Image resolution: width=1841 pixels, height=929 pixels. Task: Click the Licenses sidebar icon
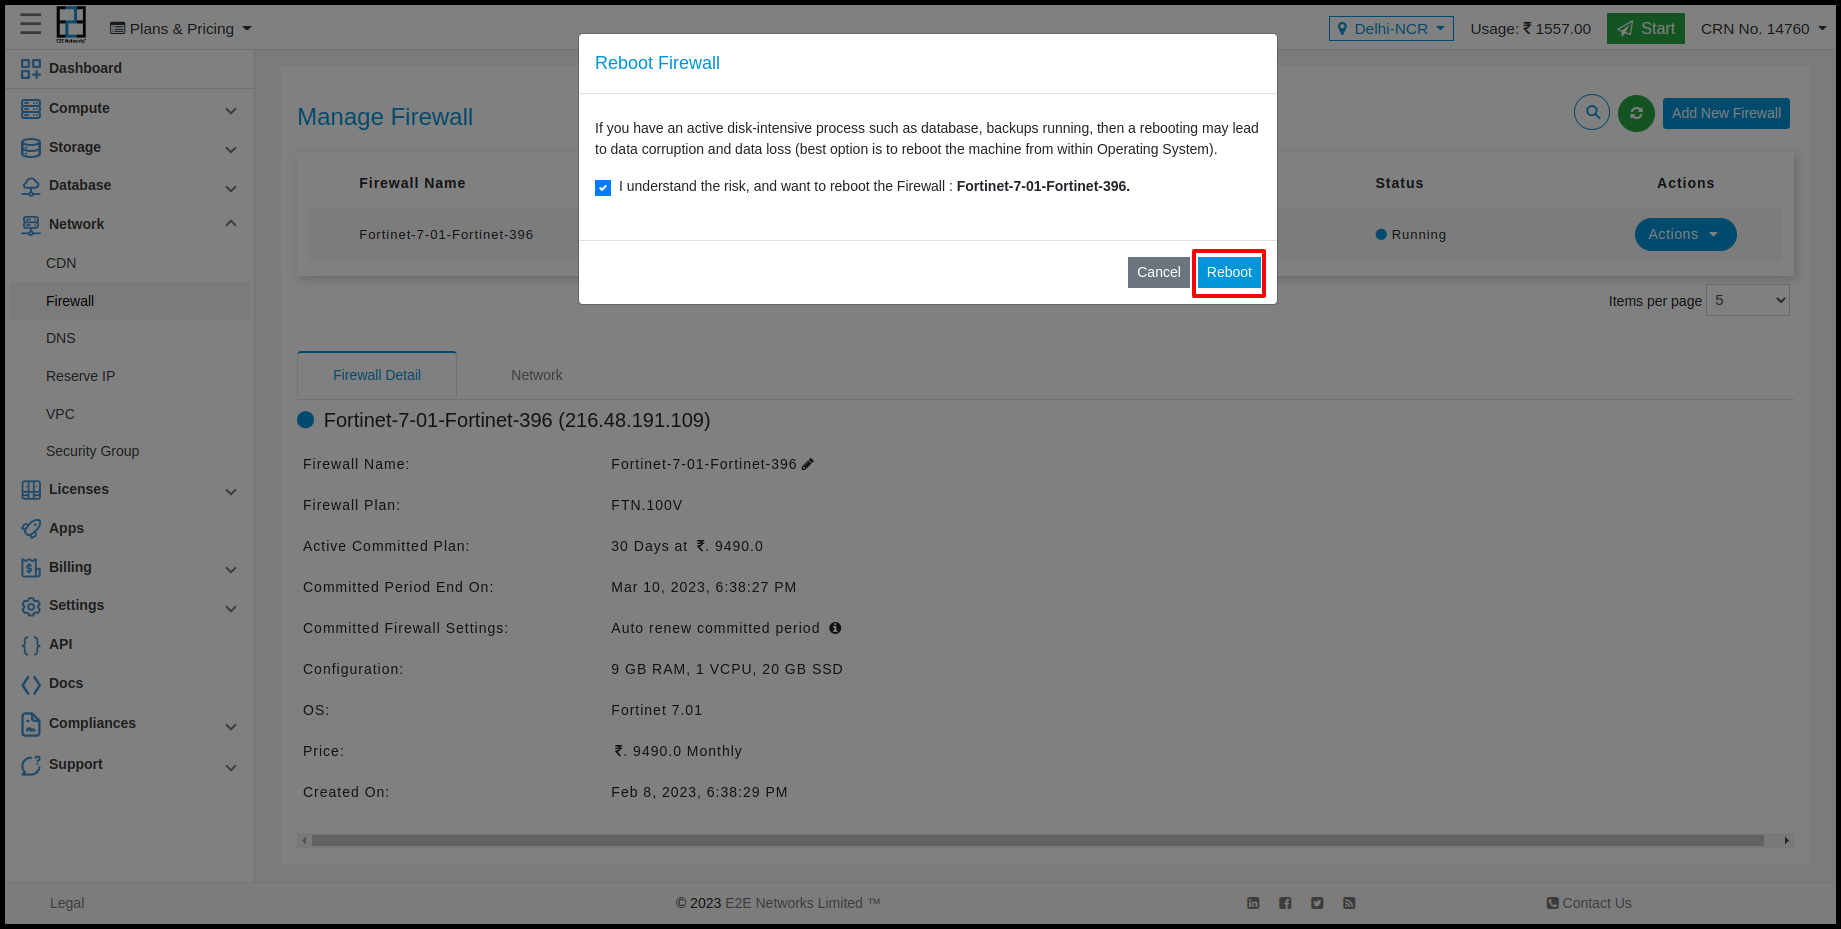[x=31, y=490]
